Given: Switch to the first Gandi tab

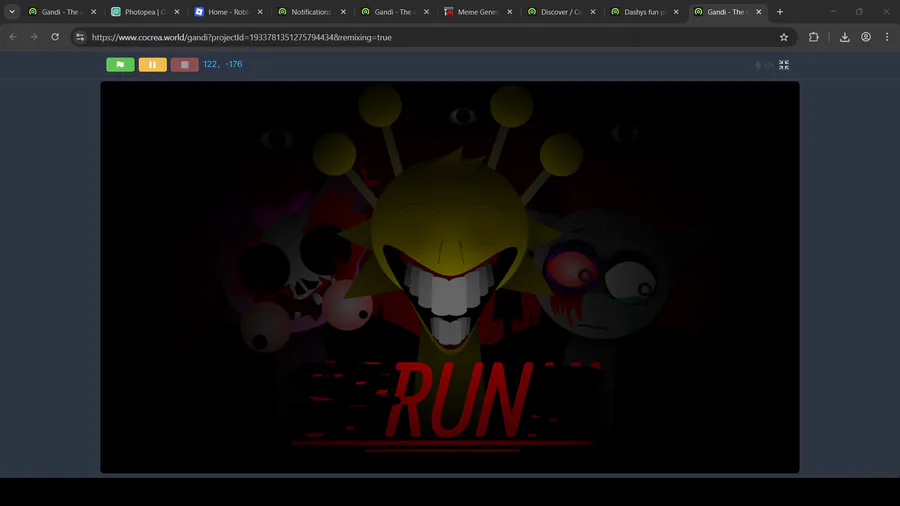Looking at the screenshot, I should 60,11.
